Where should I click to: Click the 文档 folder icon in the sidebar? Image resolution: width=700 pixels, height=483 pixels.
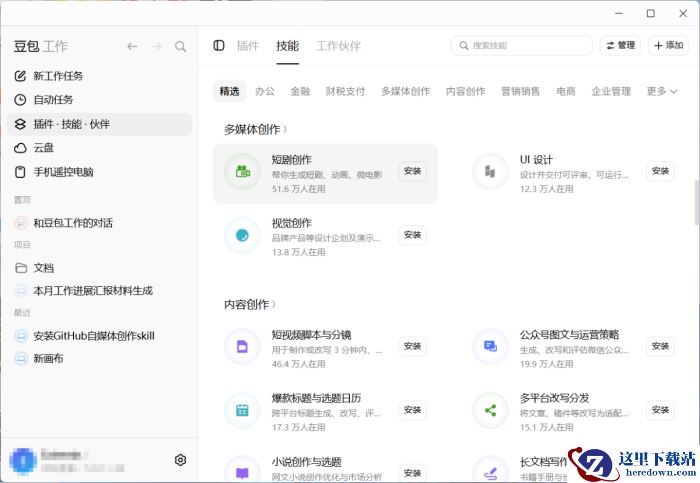(x=21, y=268)
